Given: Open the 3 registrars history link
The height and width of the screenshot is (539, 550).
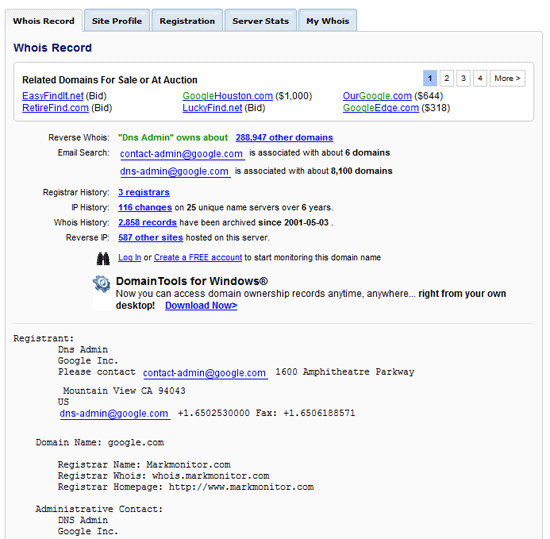Looking at the screenshot, I should 144,192.
